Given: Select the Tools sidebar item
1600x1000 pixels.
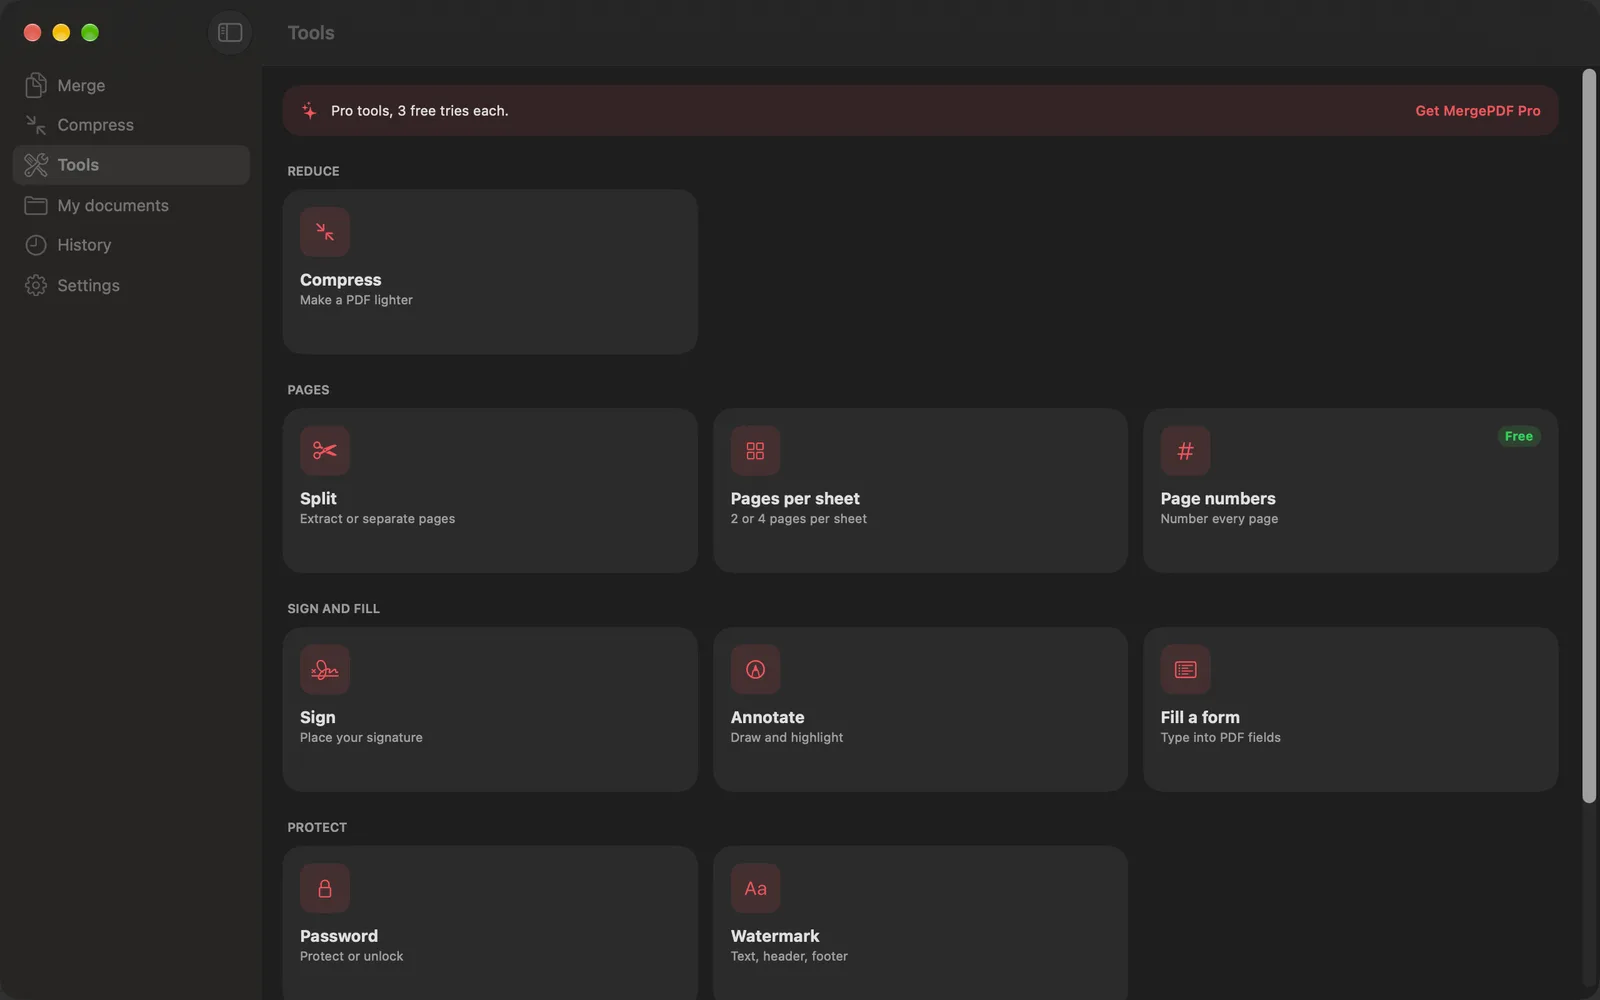Looking at the screenshot, I should [x=131, y=165].
